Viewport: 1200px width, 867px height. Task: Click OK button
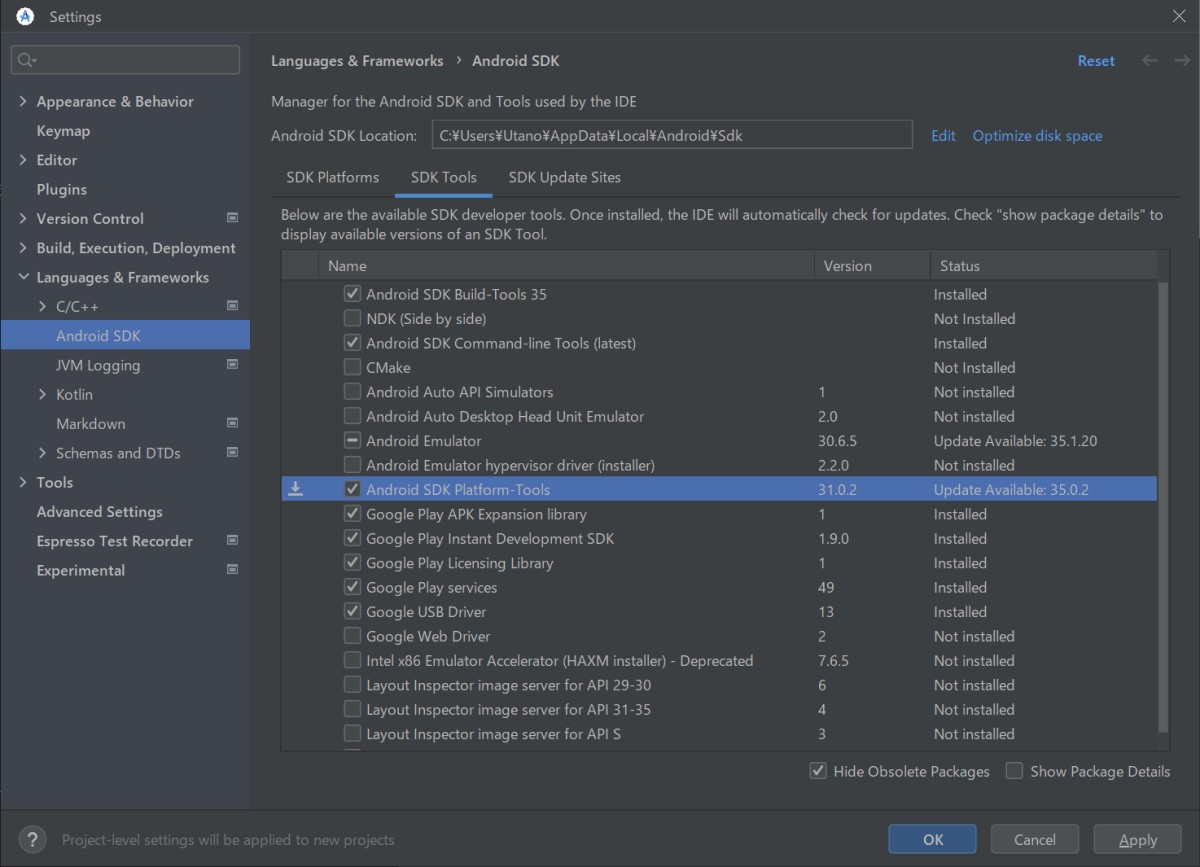point(933,839)
